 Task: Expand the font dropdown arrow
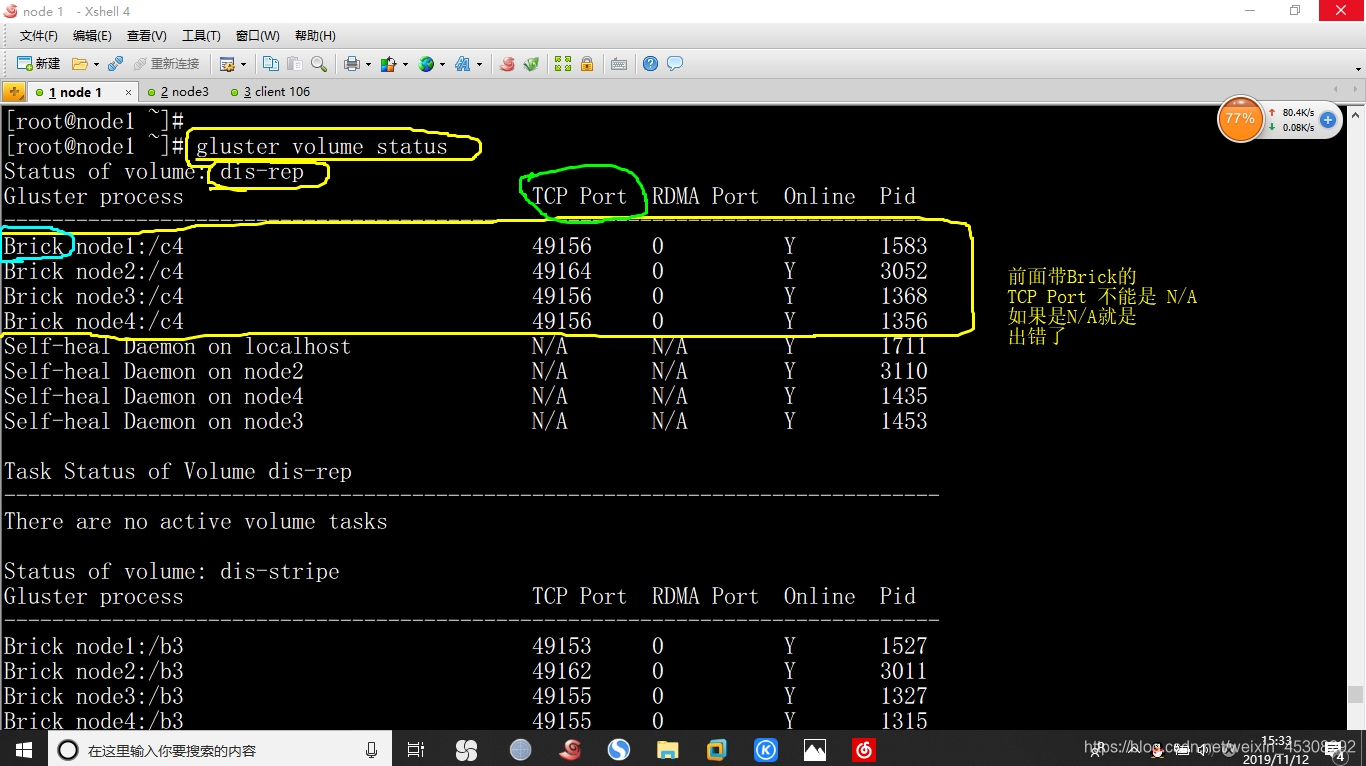click(479, 64)
